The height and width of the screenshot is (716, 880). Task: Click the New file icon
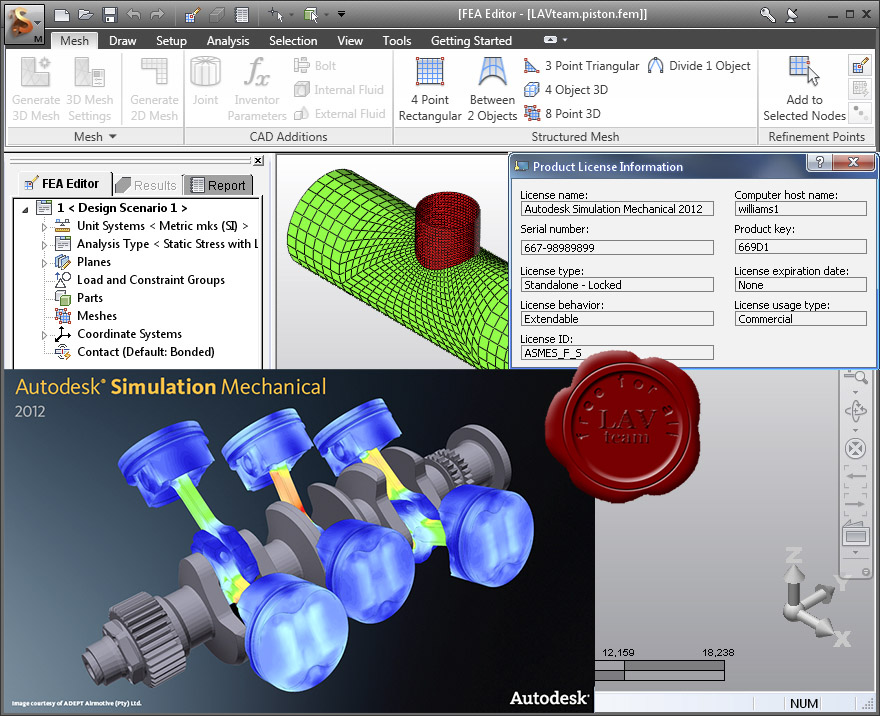pyautogui.click(x=62, y=15)
